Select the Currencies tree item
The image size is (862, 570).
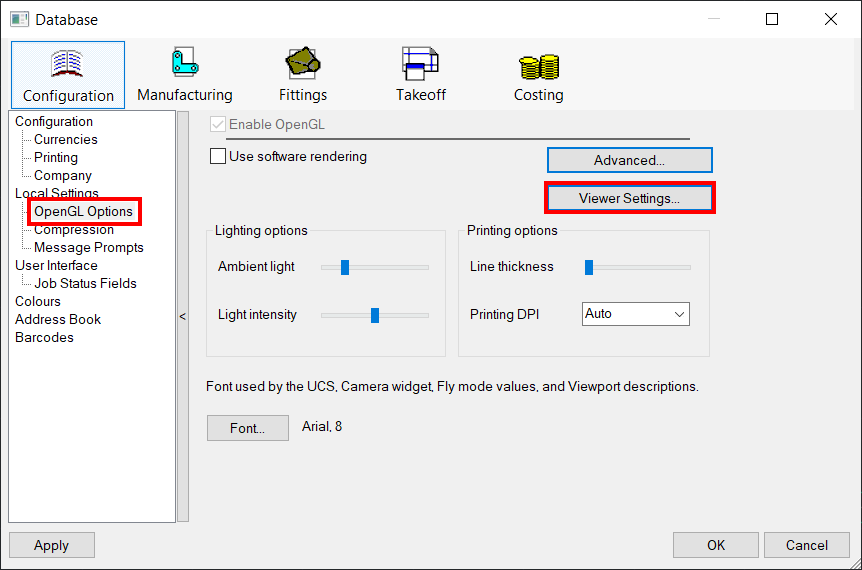(65, 139)
